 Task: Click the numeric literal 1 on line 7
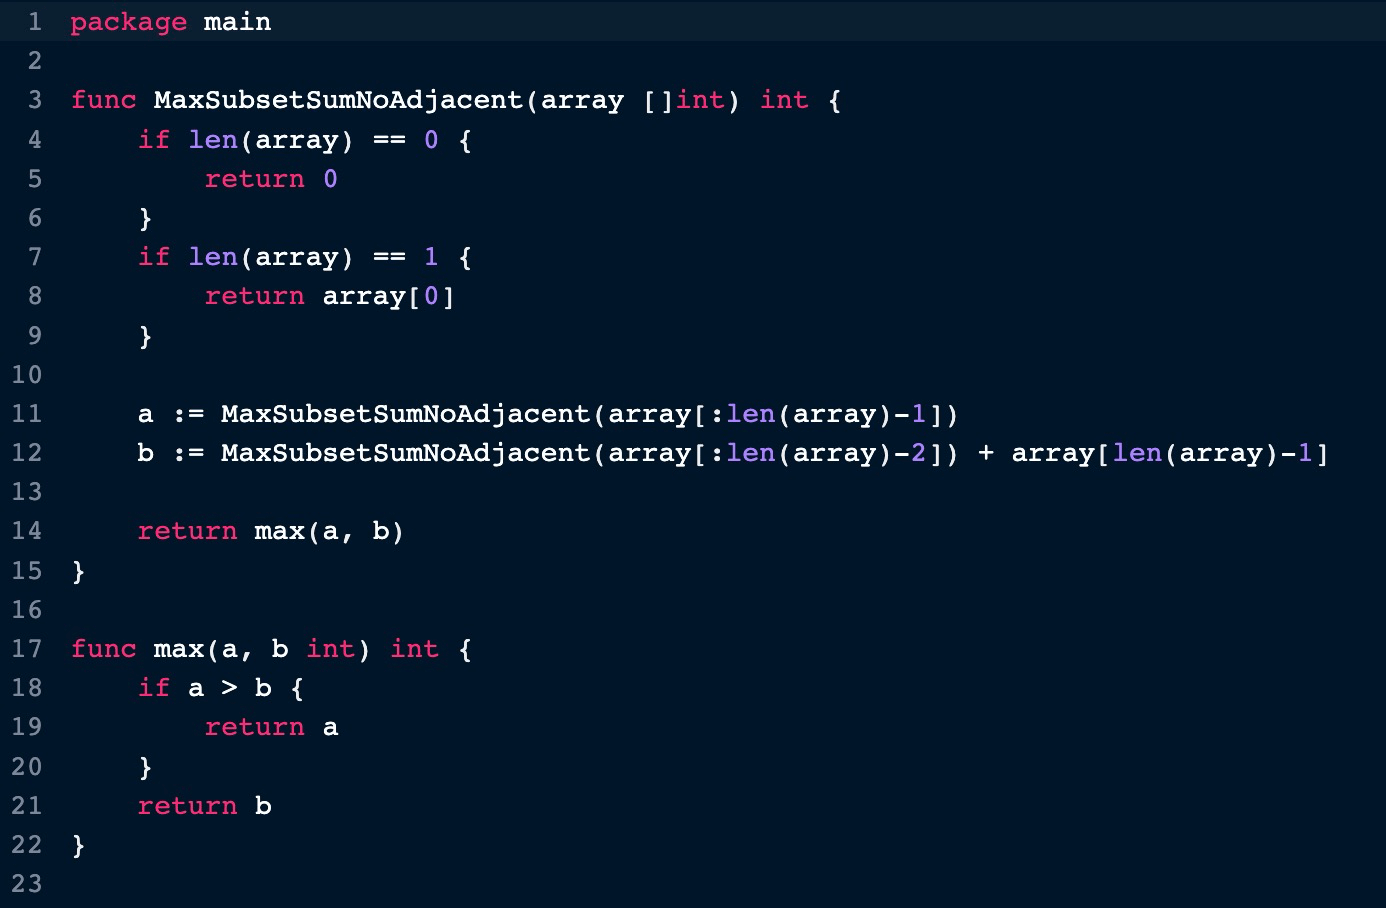point(431,257)
